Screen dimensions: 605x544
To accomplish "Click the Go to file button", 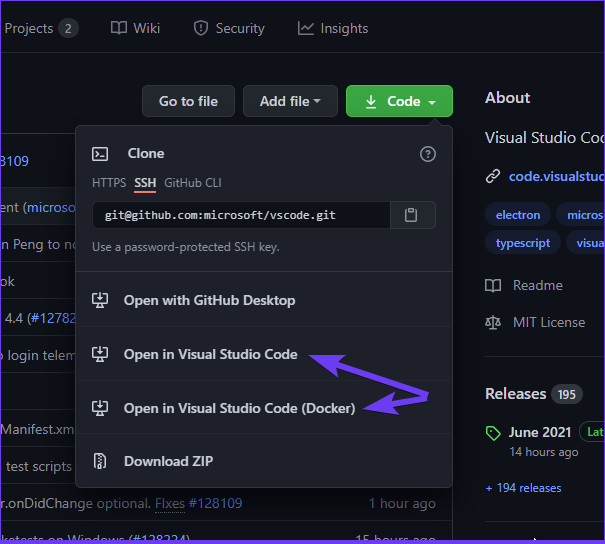I will (188, 101).
